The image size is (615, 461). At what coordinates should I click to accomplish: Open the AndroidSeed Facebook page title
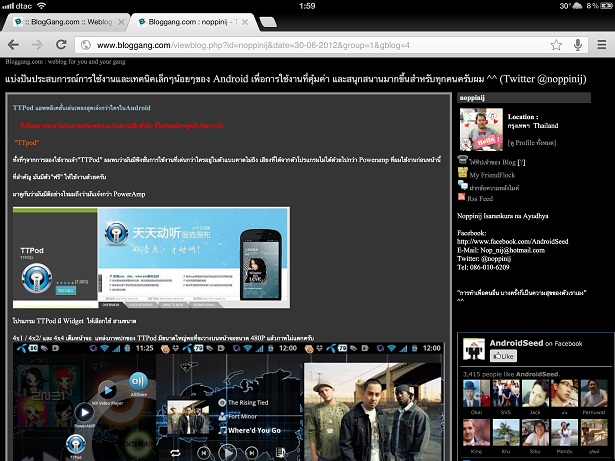point(516,343)
